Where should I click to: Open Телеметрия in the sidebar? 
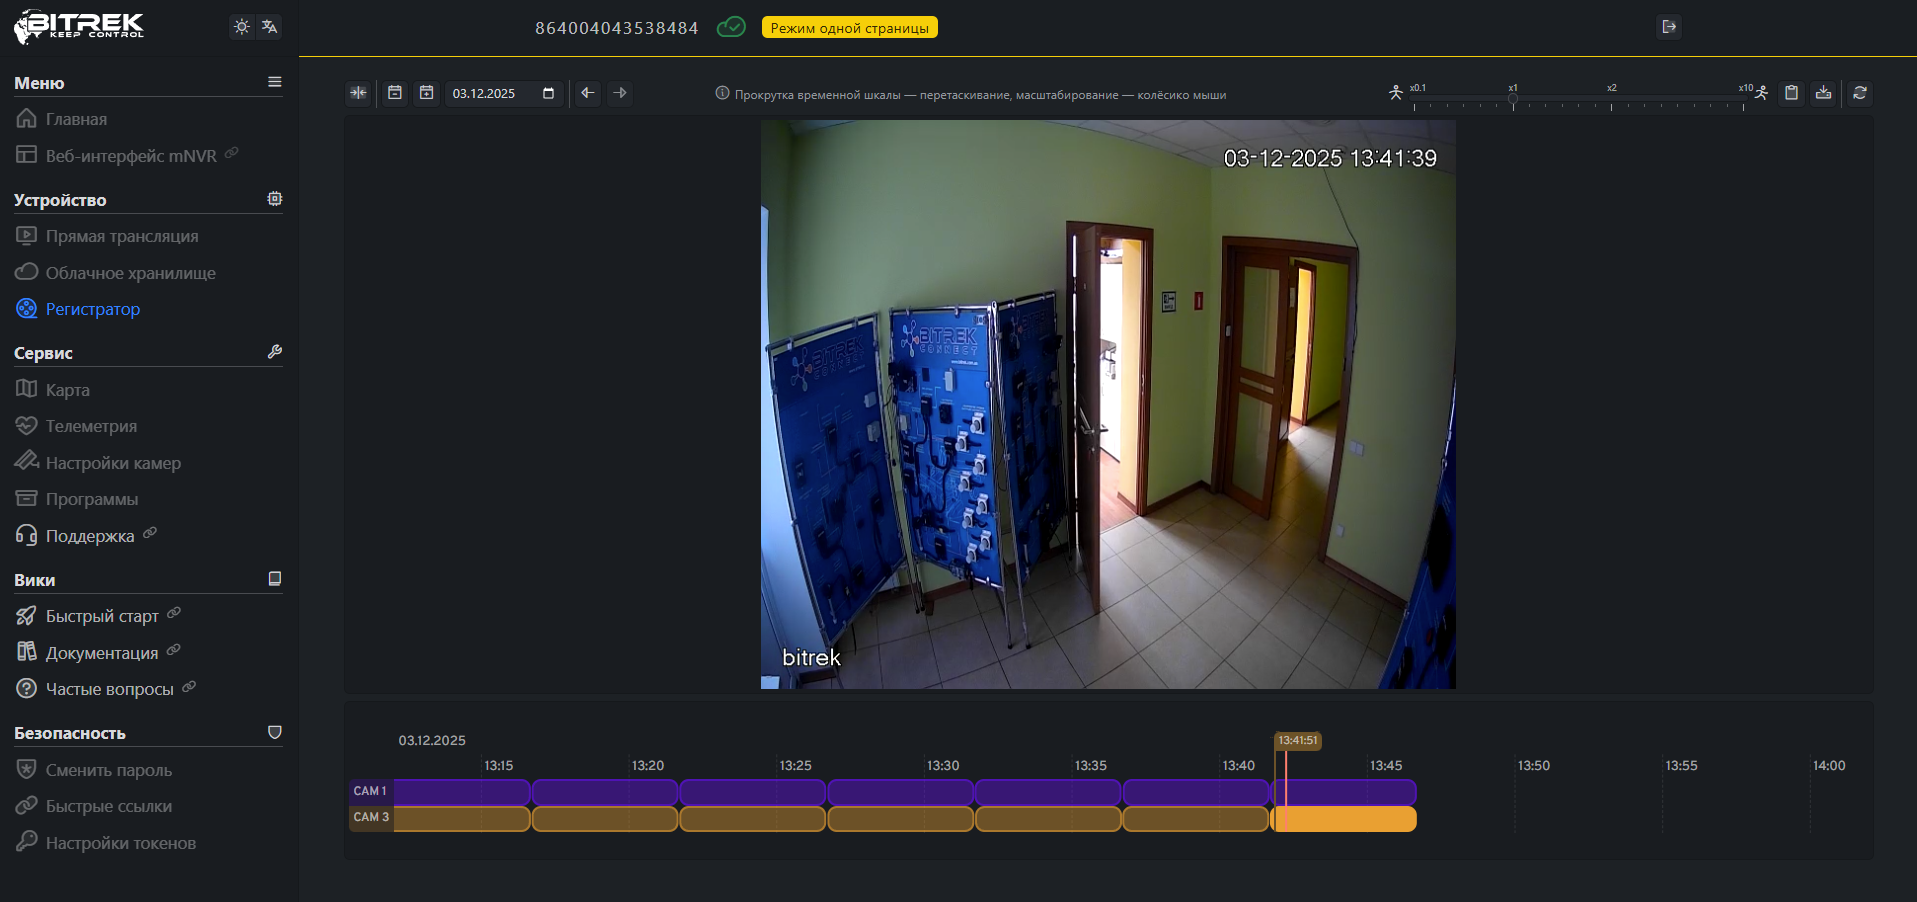click(x=91, y=426)
